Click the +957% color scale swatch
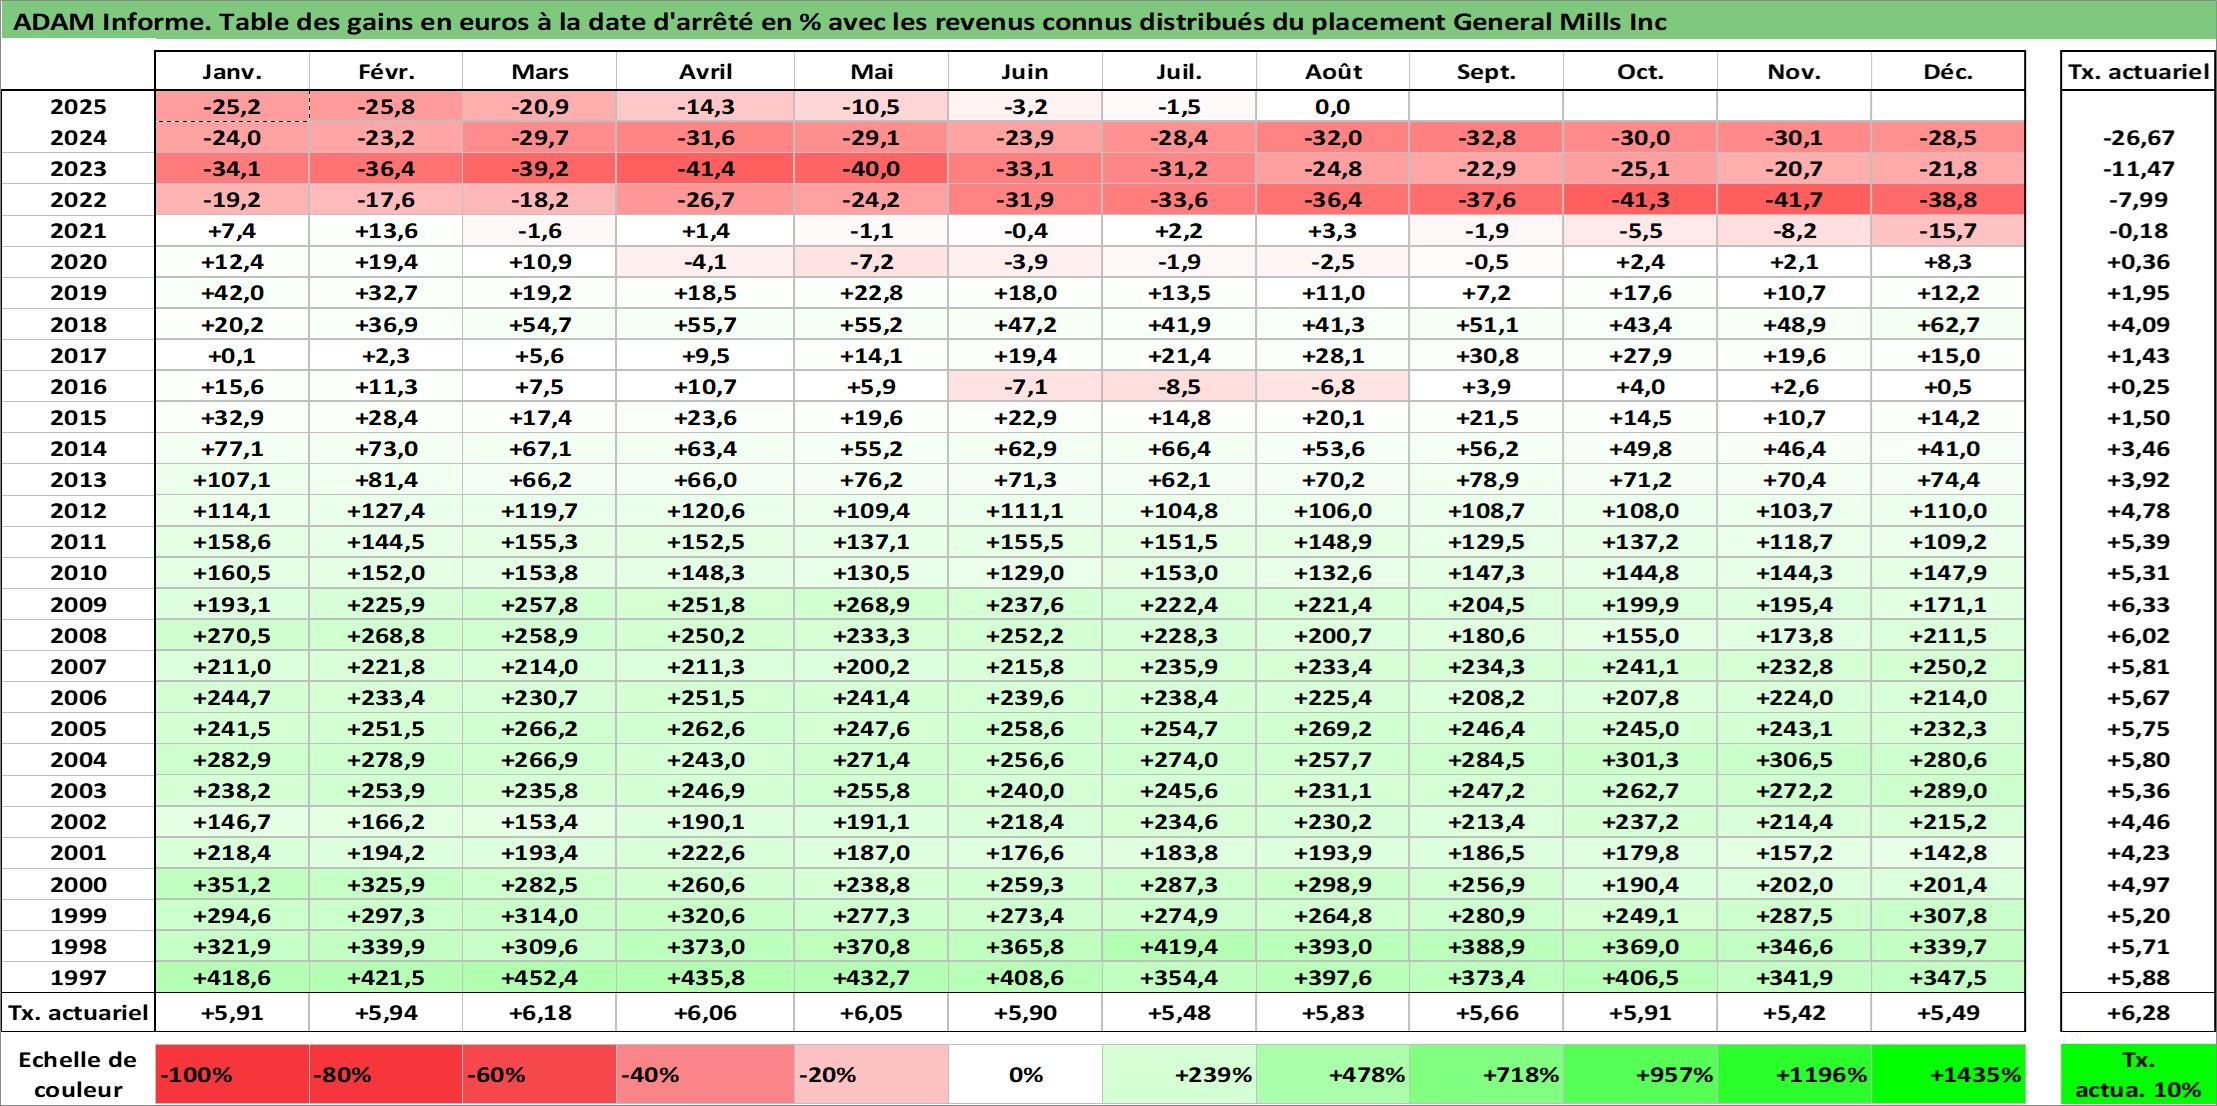The height and width of the screenshot is (1106, 2217). click(1641, 1075)
